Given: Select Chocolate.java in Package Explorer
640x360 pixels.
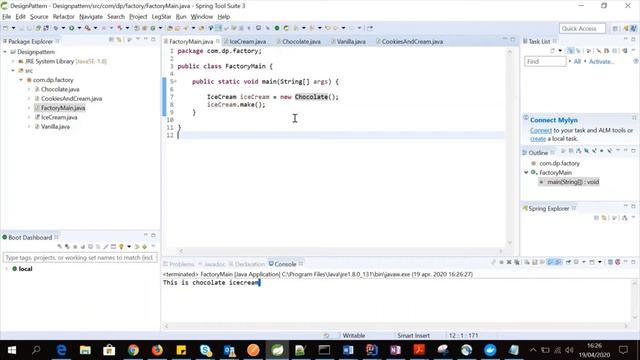Looking at the screenshot, I should [60, 89].
